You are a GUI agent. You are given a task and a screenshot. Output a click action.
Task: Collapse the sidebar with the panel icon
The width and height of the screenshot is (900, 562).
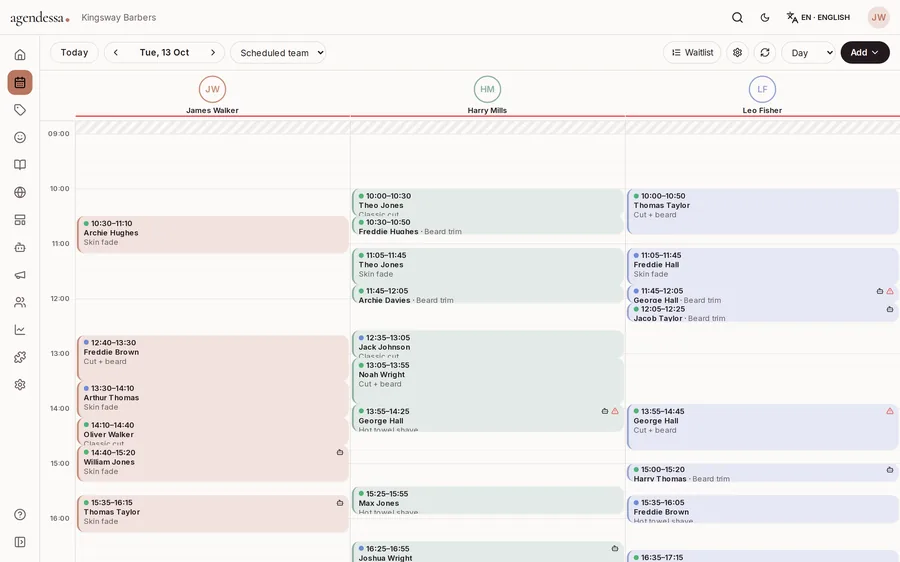pos(20,542)
